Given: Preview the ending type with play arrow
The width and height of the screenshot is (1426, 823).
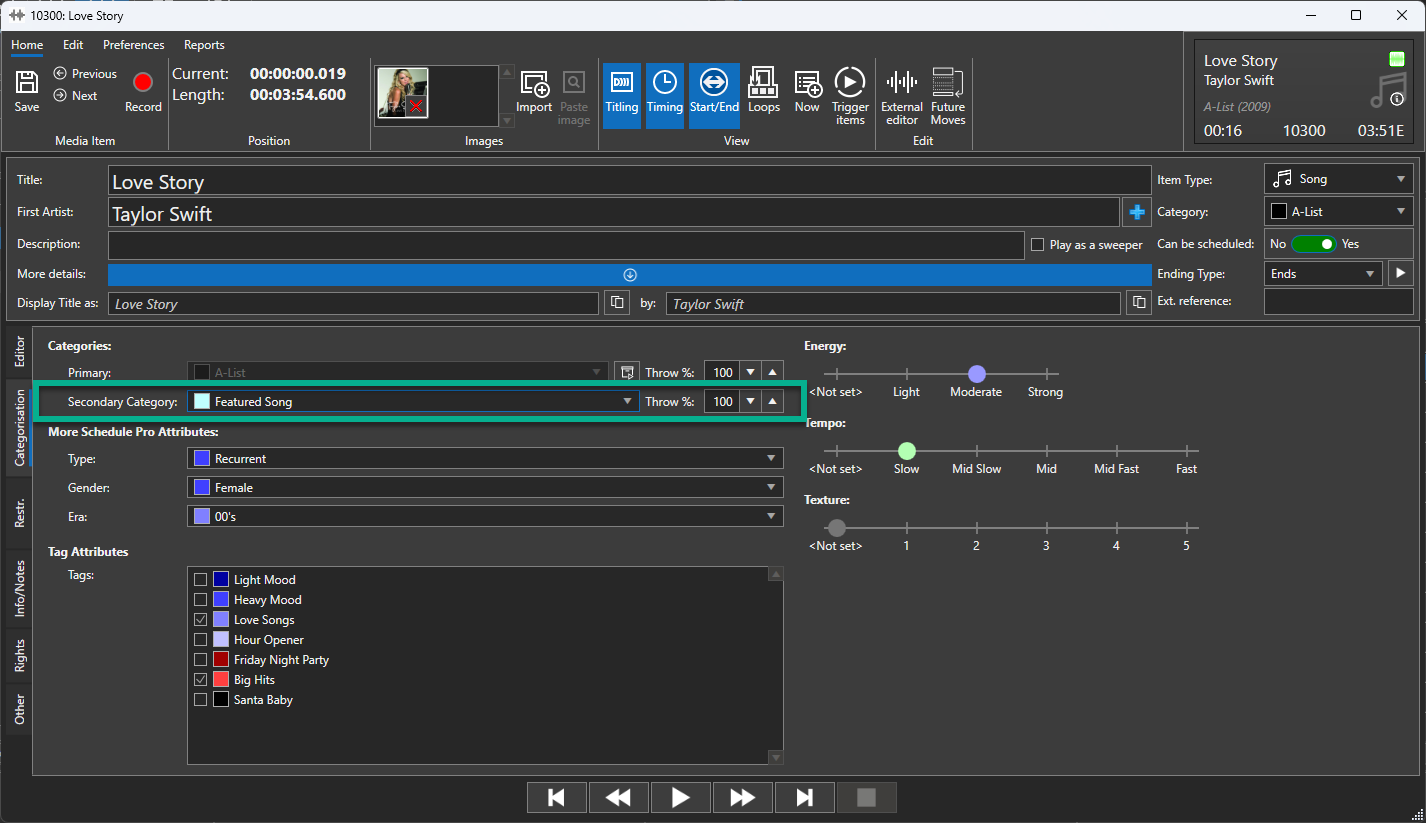Looking at the screenshot, I should click(1400, 273).
